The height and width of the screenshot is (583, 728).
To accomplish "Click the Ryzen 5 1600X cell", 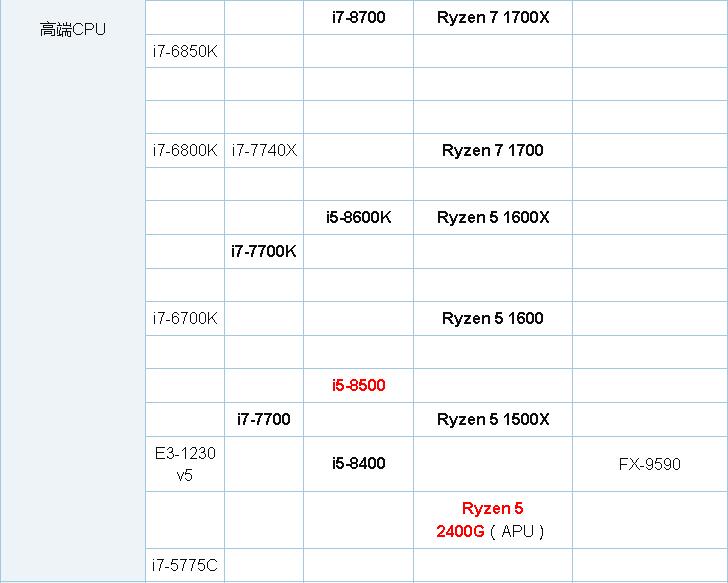I will tap(492, 217).
